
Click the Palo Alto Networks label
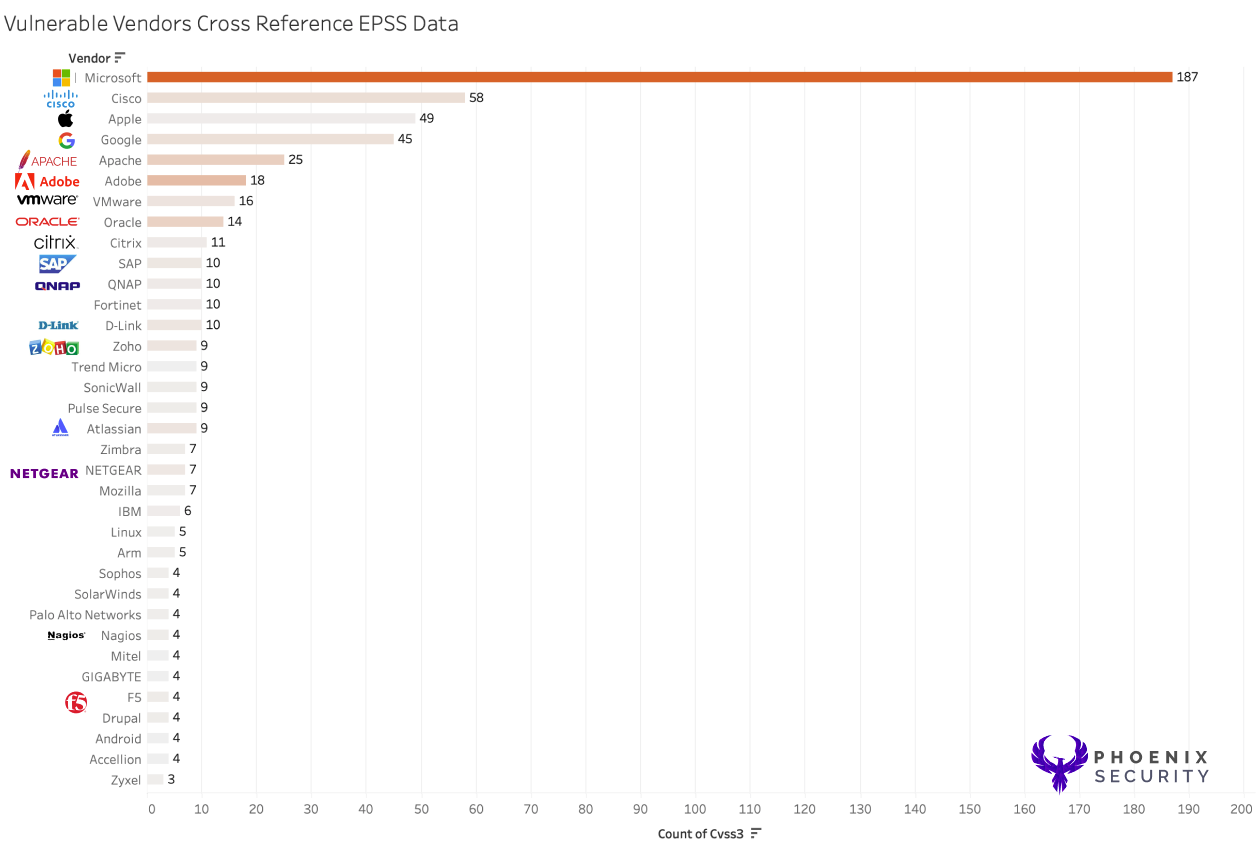tap(85, 615)
